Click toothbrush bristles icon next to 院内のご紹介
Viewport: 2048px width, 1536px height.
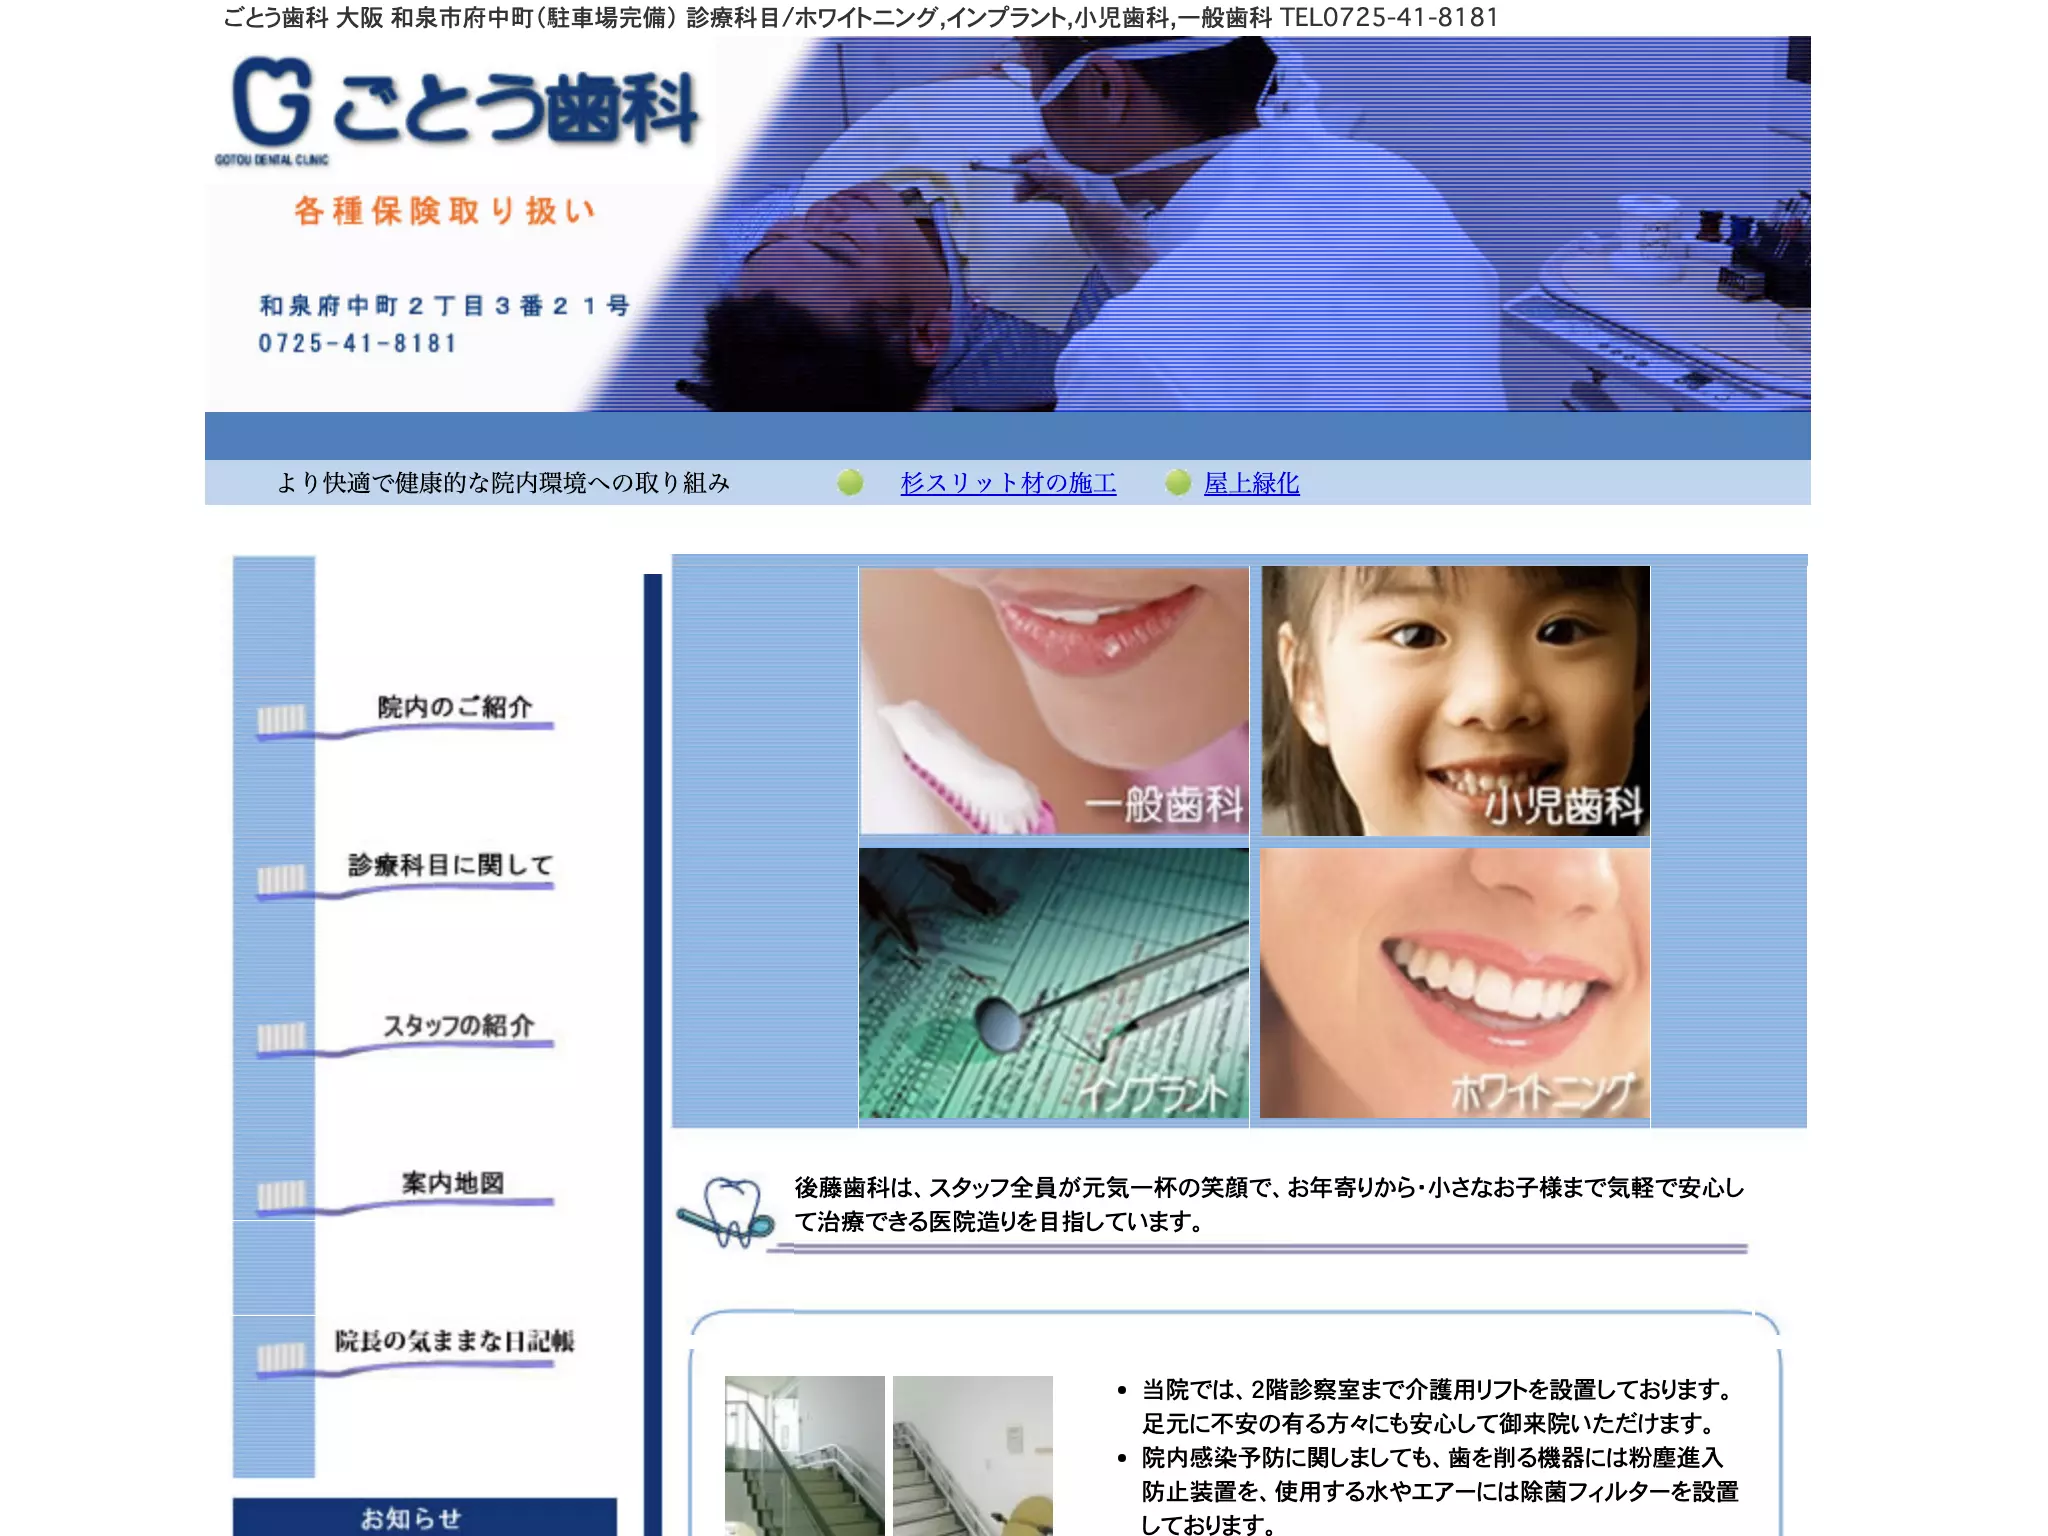click(281, 719)
